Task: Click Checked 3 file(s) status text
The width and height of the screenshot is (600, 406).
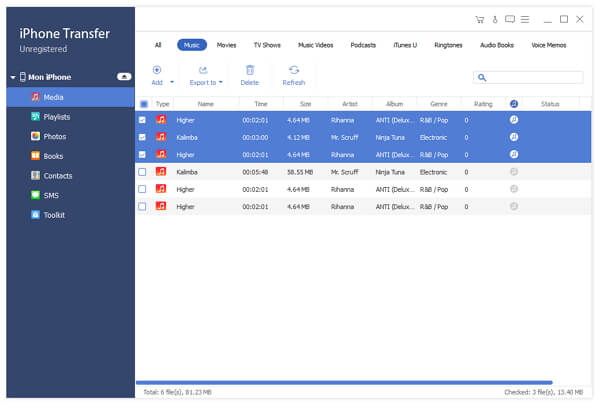Action: (x=543, y=392)
